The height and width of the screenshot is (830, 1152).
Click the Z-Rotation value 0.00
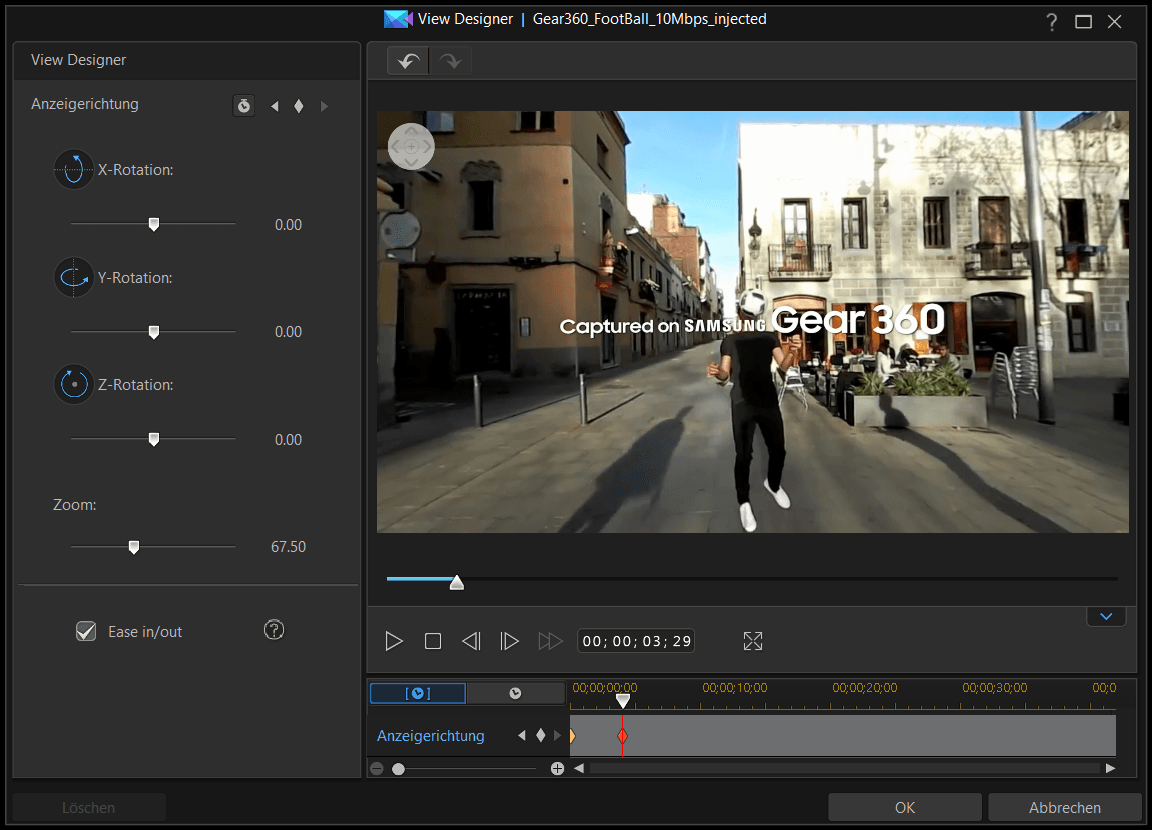coord(288,440)
